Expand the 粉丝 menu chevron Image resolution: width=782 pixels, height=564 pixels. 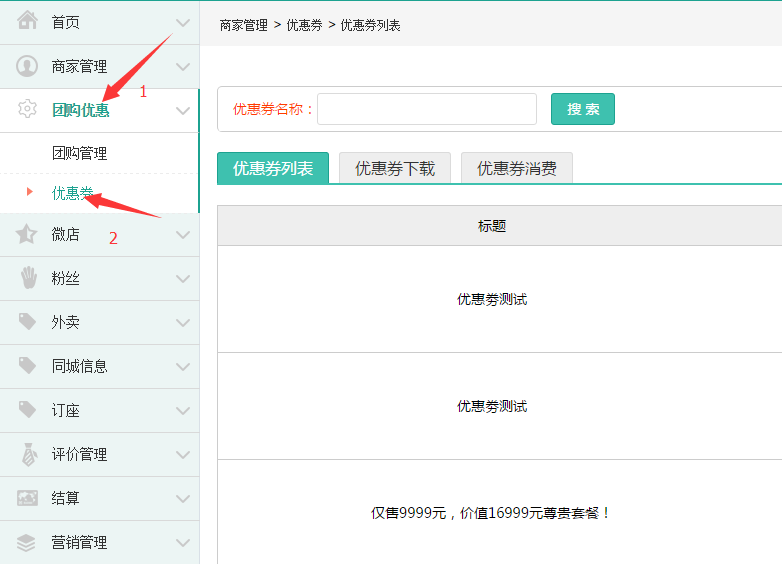[x=183, y=279]
